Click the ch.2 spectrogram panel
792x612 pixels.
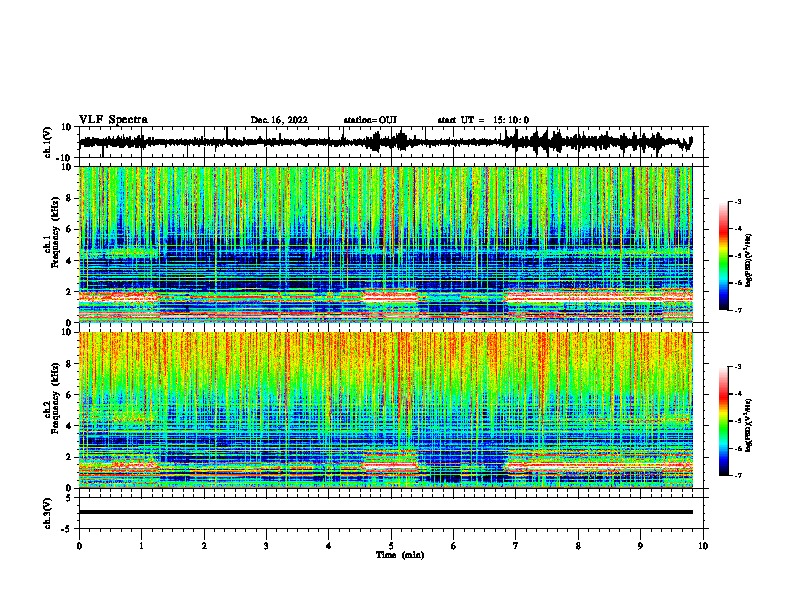[x=386, y=410]
